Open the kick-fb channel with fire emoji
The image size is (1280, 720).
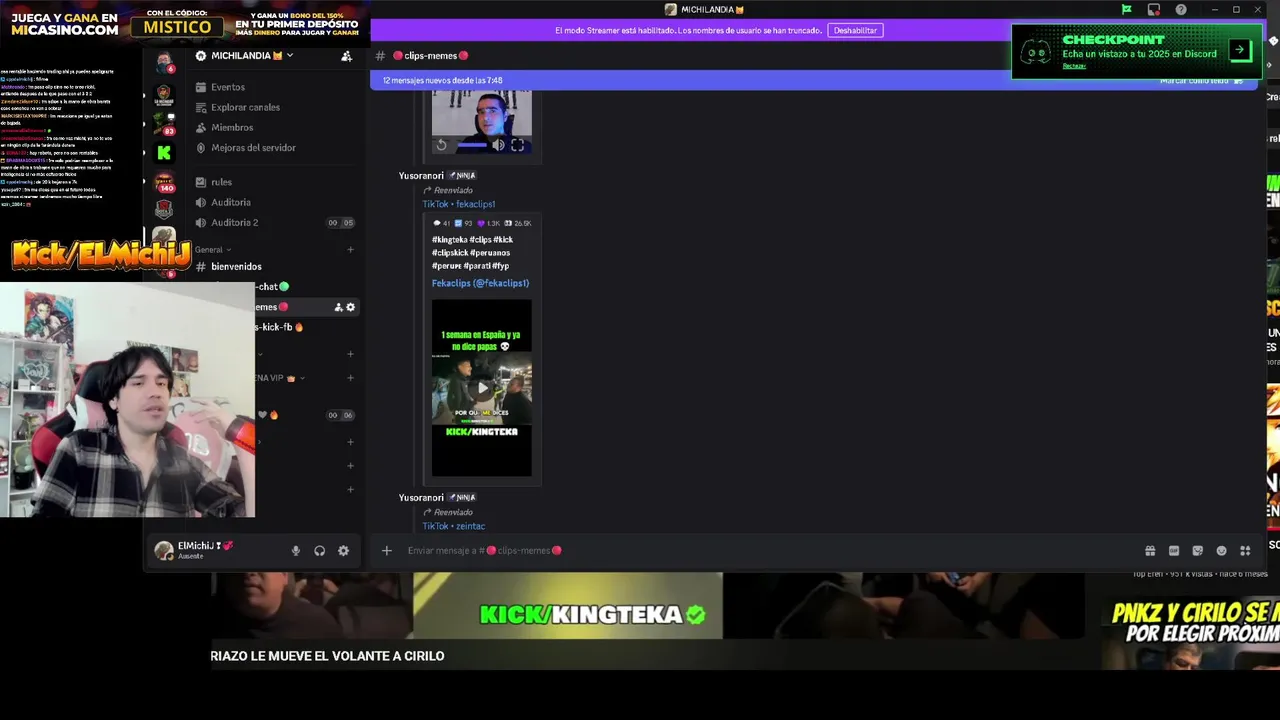pyautogui.click(x=279, y=327)
